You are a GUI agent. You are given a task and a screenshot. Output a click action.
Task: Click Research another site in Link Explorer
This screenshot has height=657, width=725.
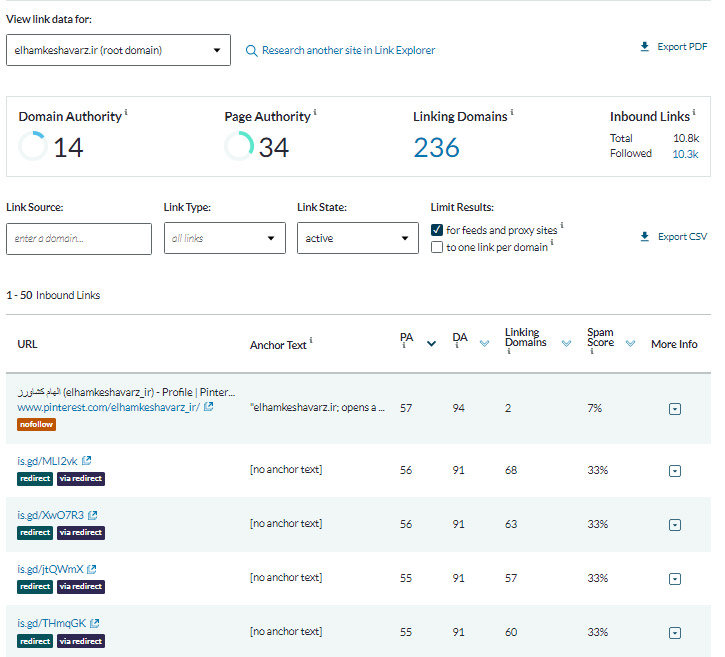point(348,51)
